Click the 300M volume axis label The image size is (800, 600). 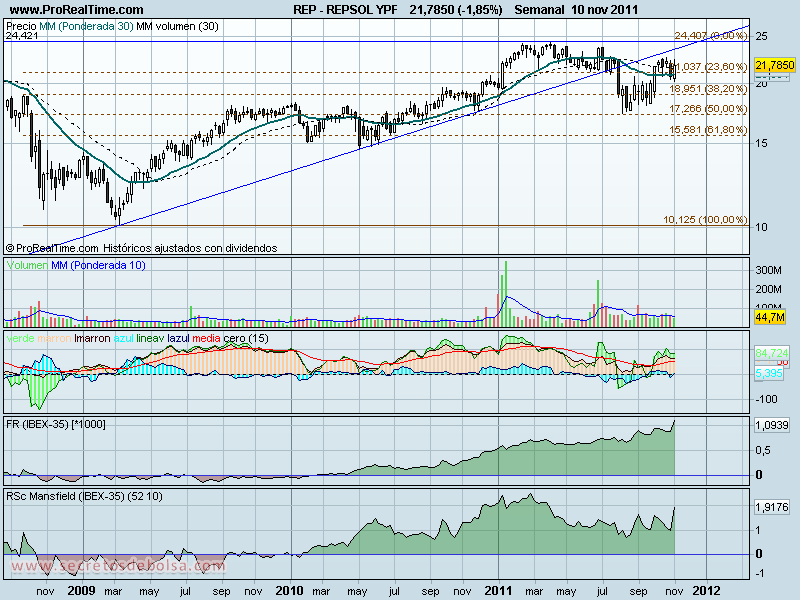pos(768,269)
